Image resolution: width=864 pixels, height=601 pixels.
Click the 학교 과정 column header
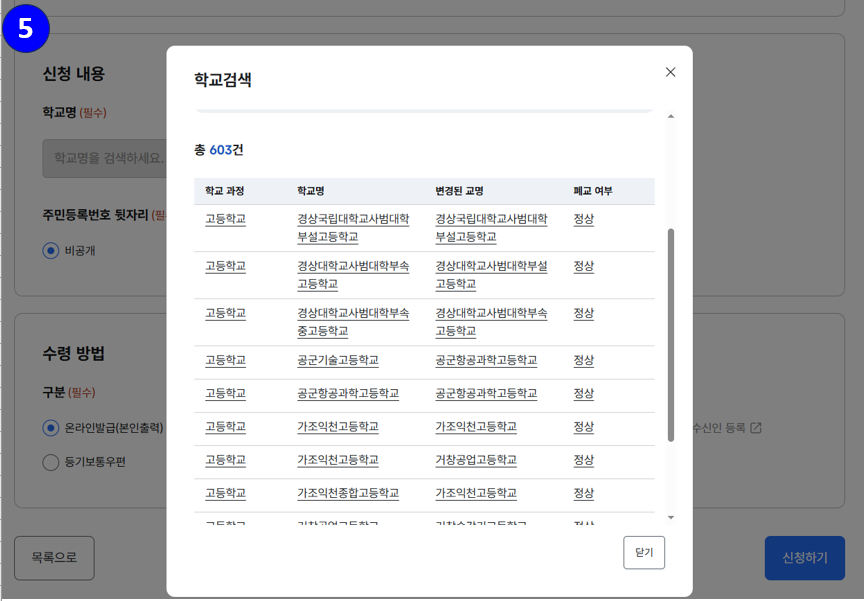tap(224, 191)
